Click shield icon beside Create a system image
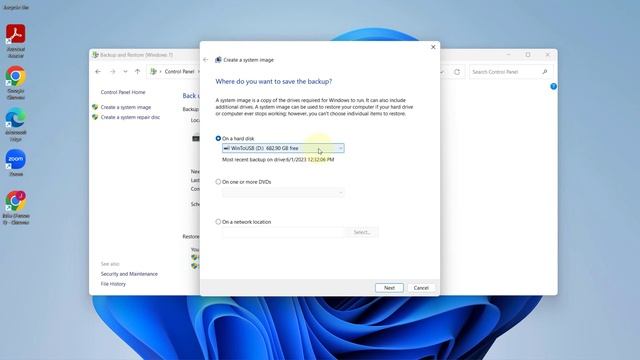This screenshot has height=360, width=640. pos(95,107)
